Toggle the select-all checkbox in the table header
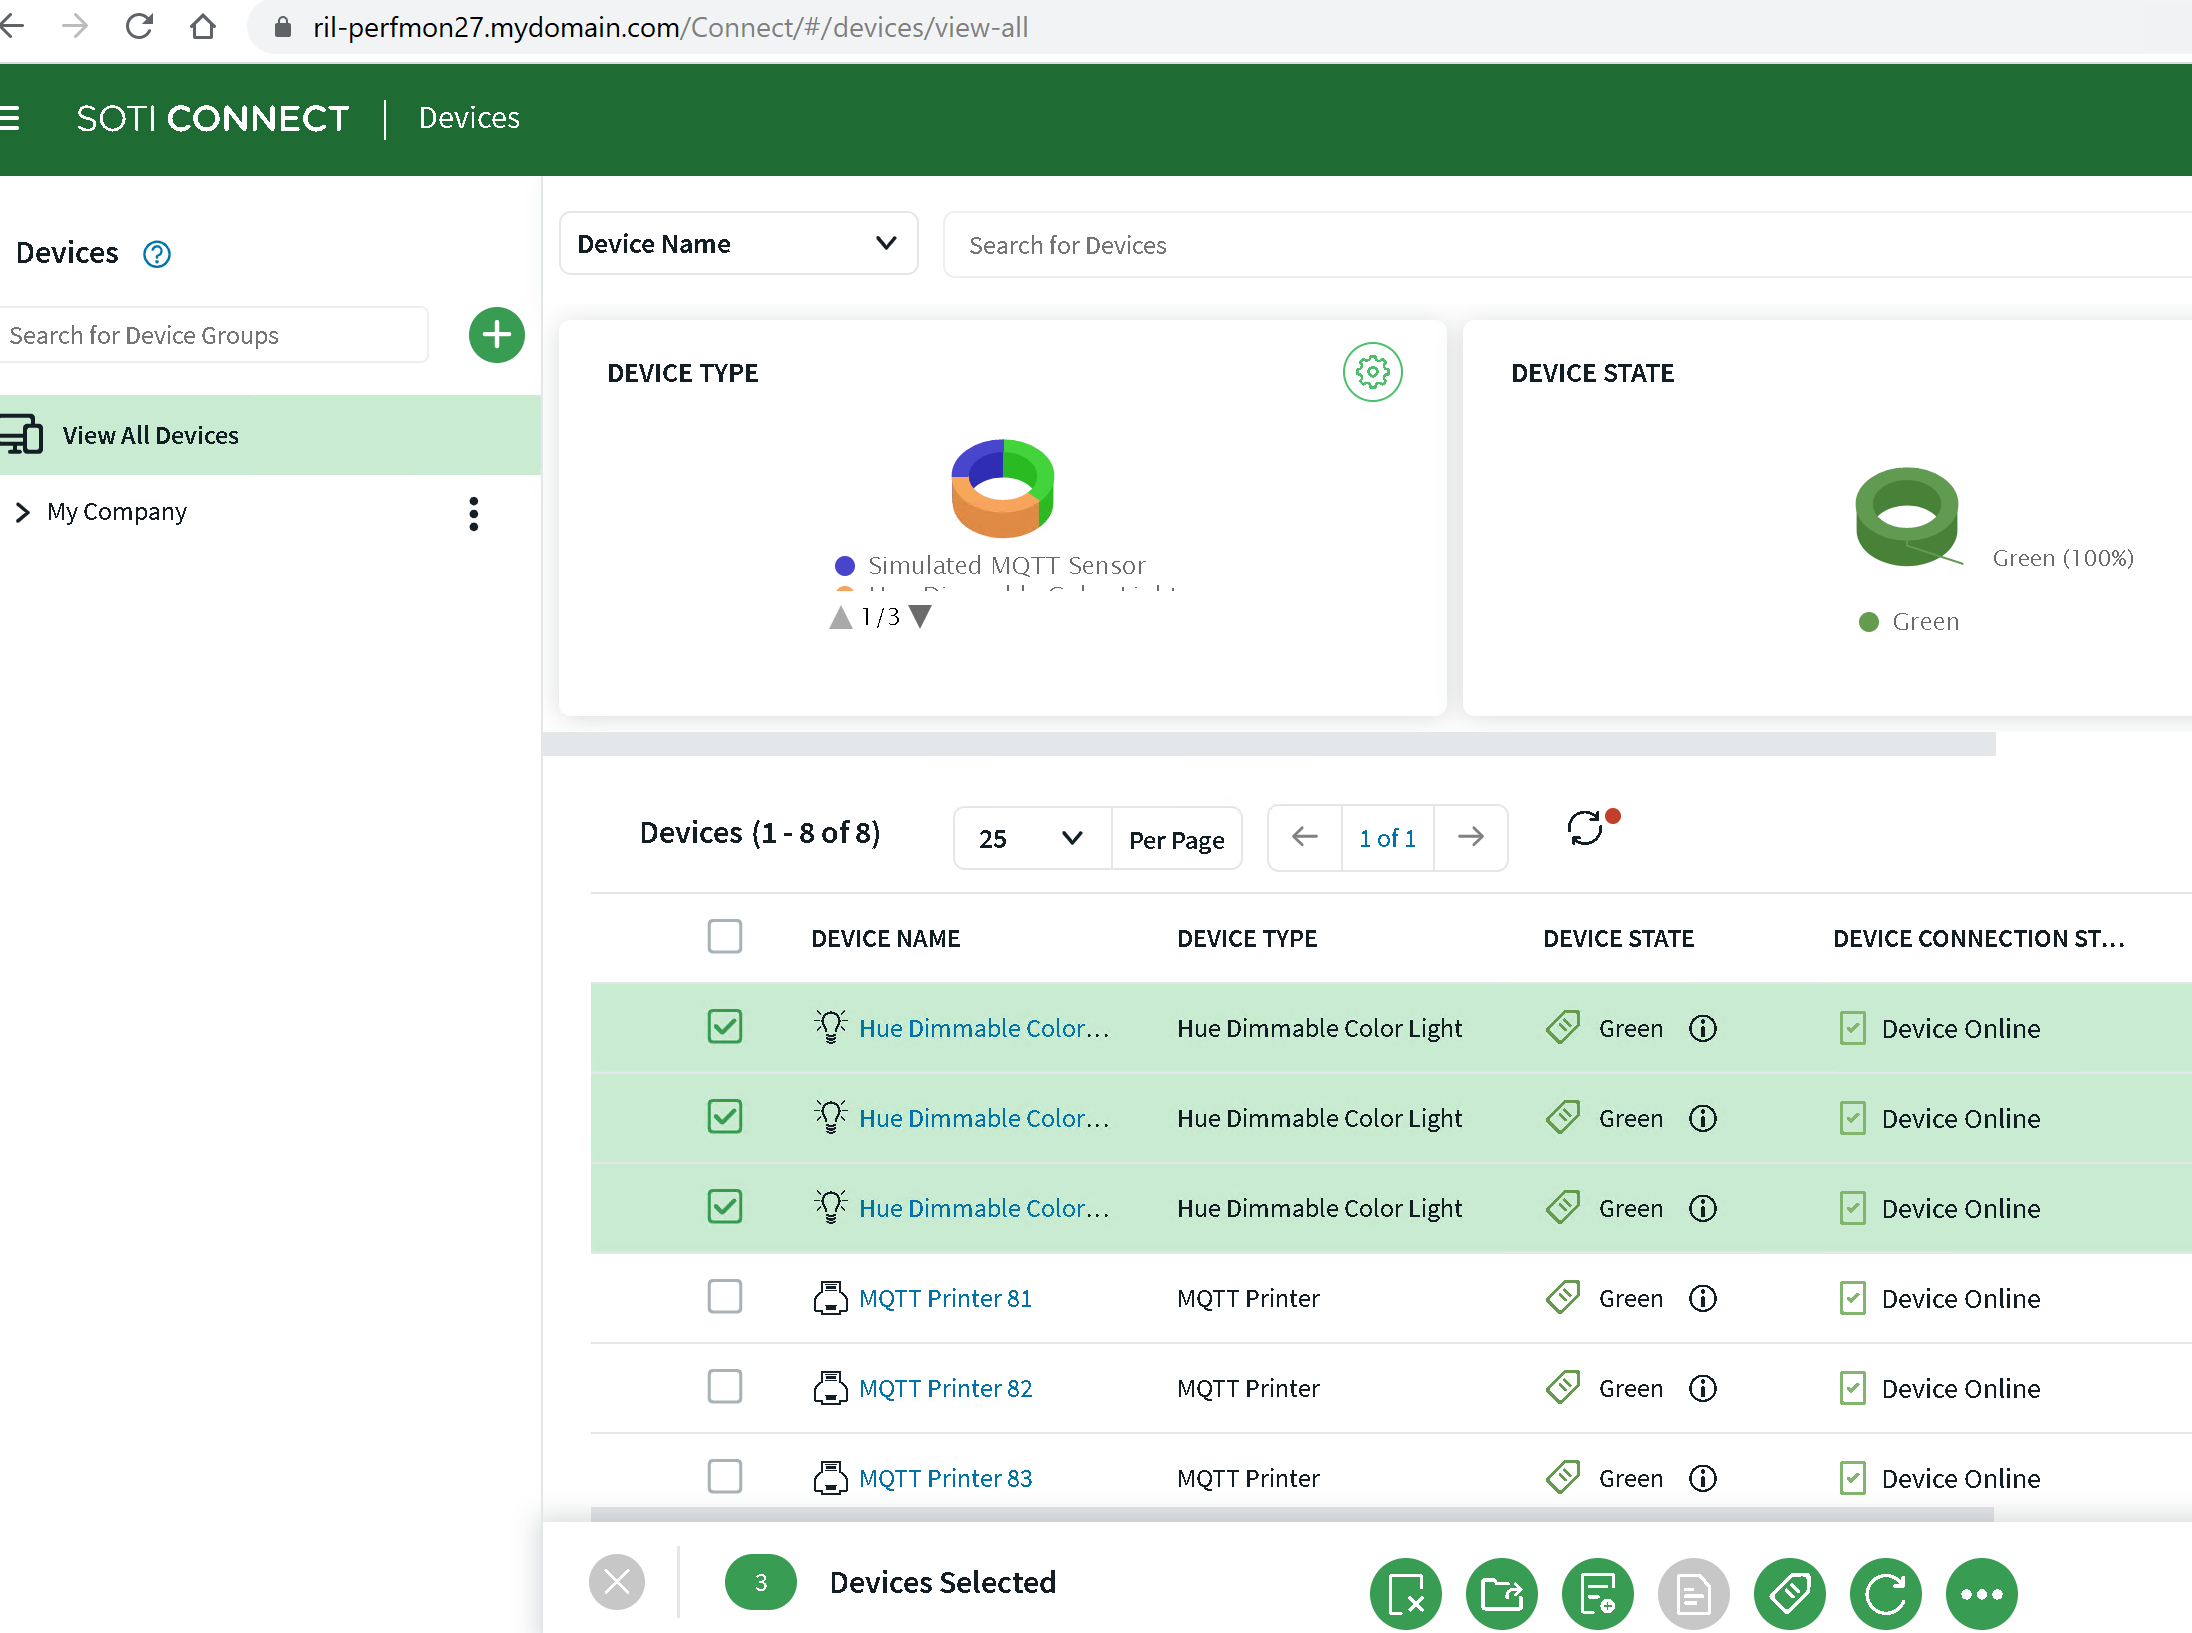2192x1633 pixels. [x=725, y=937]
